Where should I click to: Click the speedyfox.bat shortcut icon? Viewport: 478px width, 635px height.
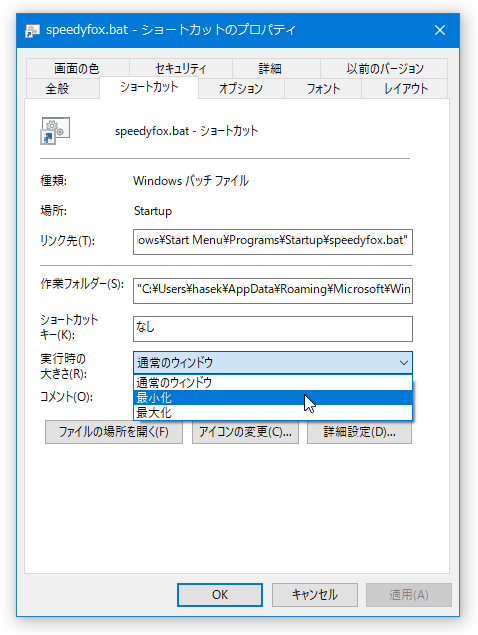click(55, 130)
